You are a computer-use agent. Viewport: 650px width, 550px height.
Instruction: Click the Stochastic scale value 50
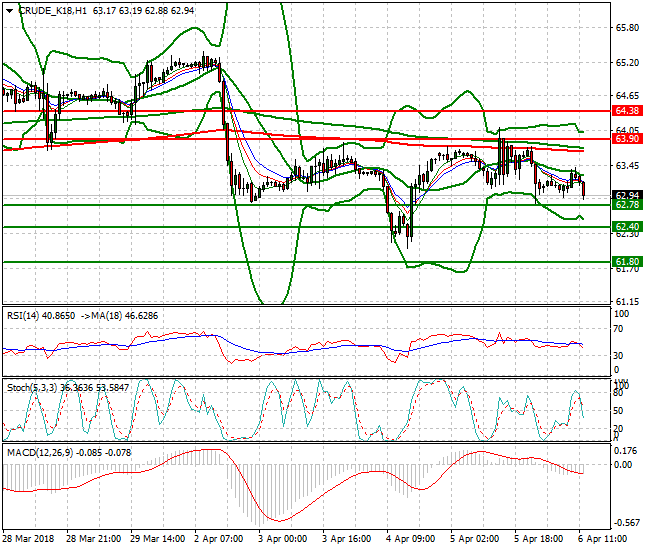[x=618, y=411]
